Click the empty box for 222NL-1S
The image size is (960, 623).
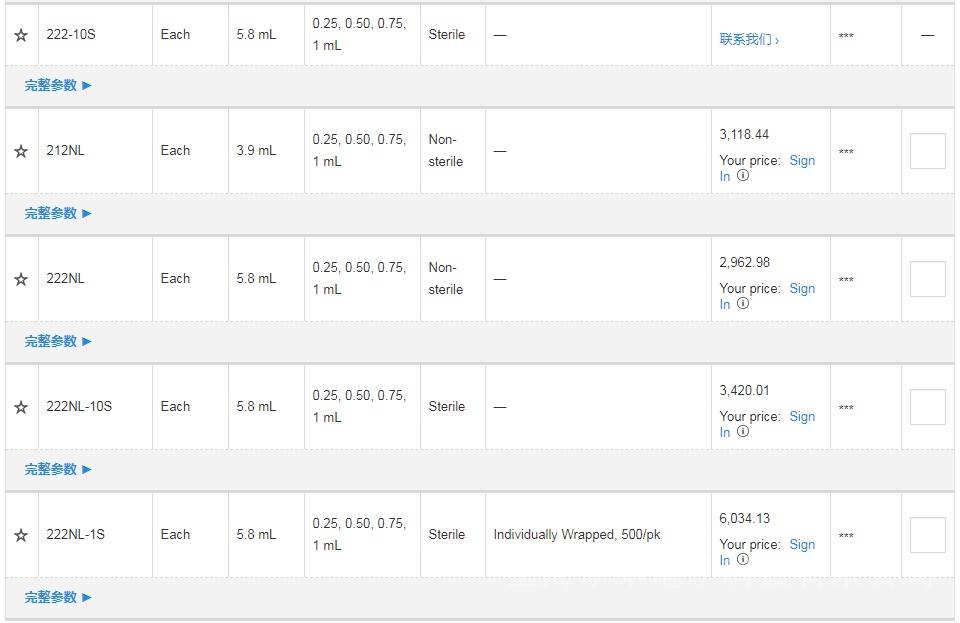click(x=927, y=535)
